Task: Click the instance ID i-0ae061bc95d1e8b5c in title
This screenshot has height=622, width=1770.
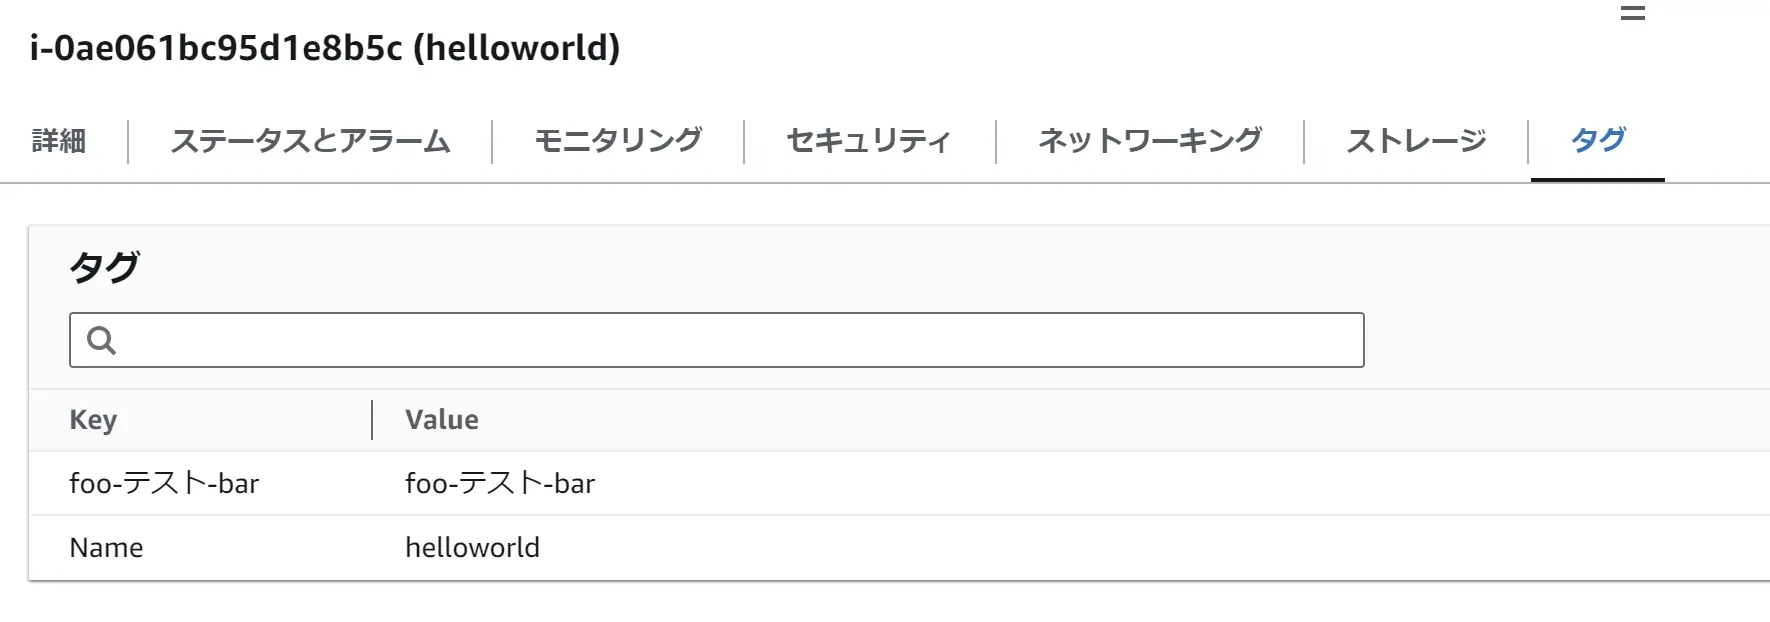Action: pos(216,48)
